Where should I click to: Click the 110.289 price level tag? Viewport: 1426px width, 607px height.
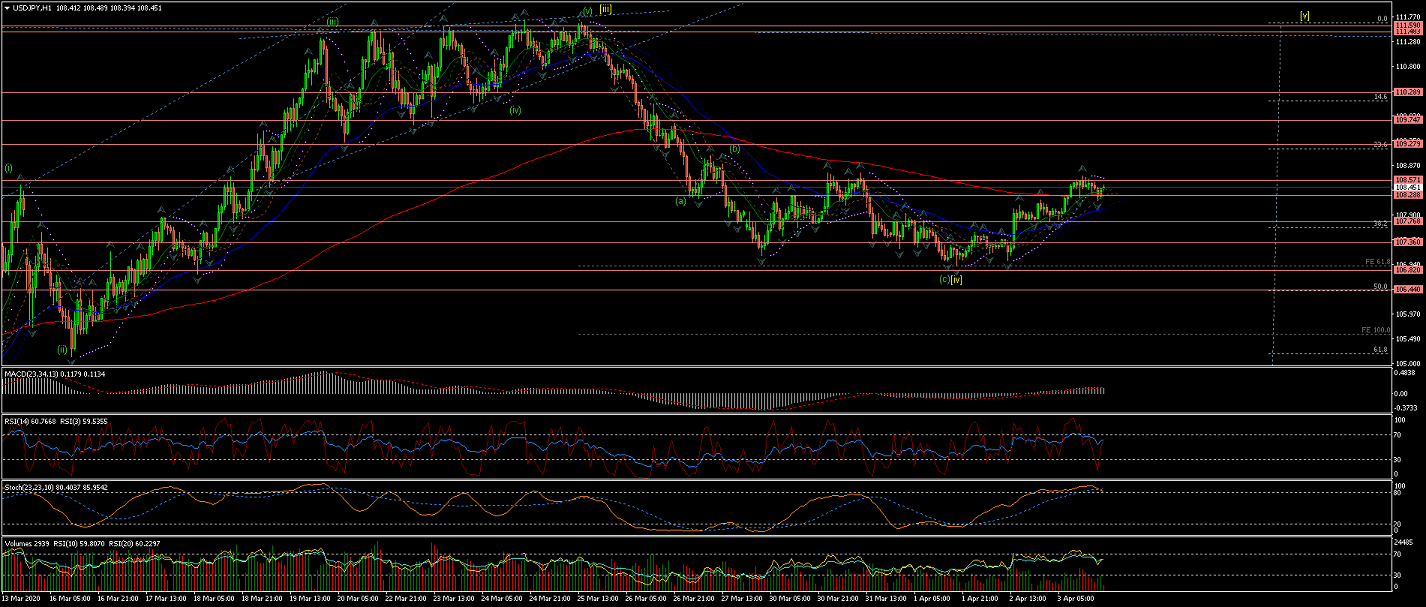[x=1408, y=92]
